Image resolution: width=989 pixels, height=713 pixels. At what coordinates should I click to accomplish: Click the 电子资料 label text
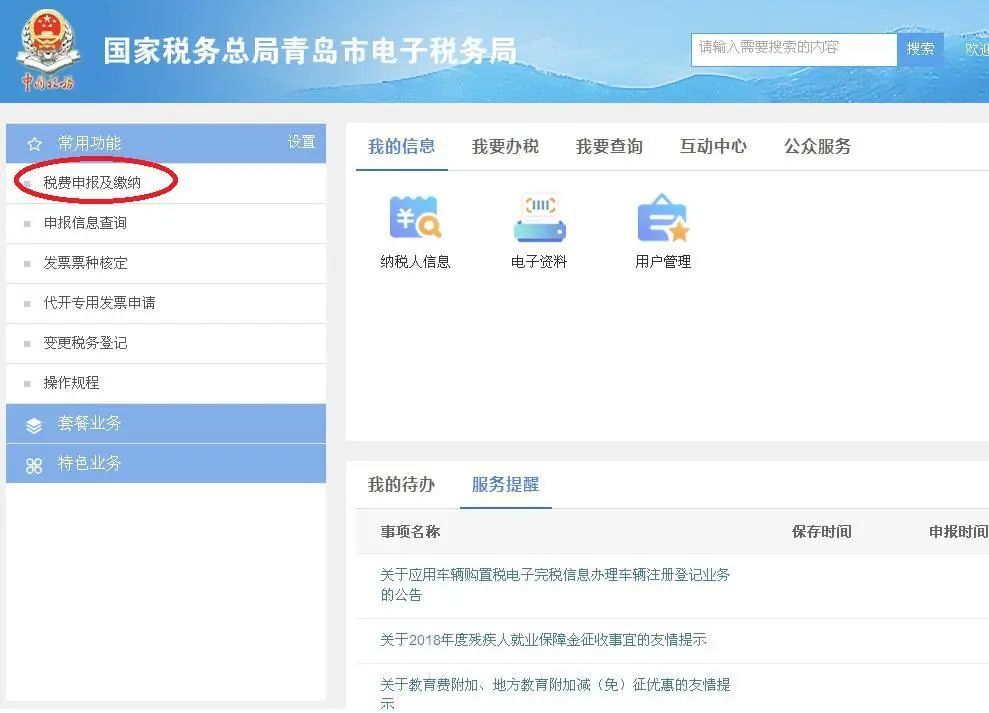point(539,262)
